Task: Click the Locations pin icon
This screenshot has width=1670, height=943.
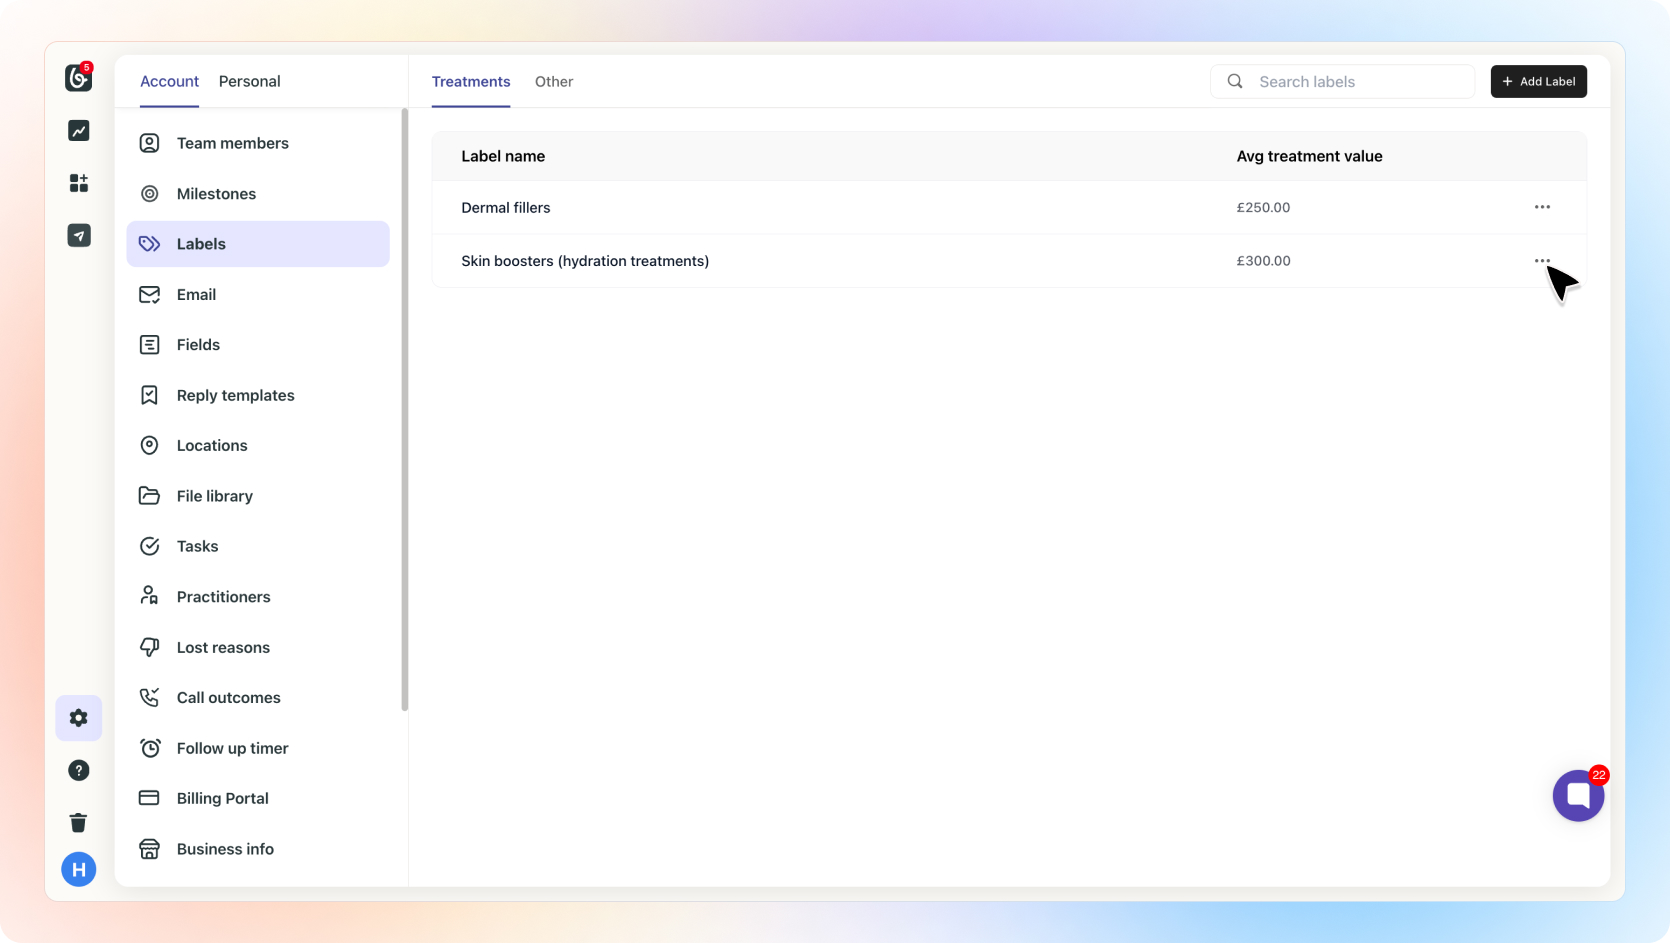Action: click(x=149, y=446)
